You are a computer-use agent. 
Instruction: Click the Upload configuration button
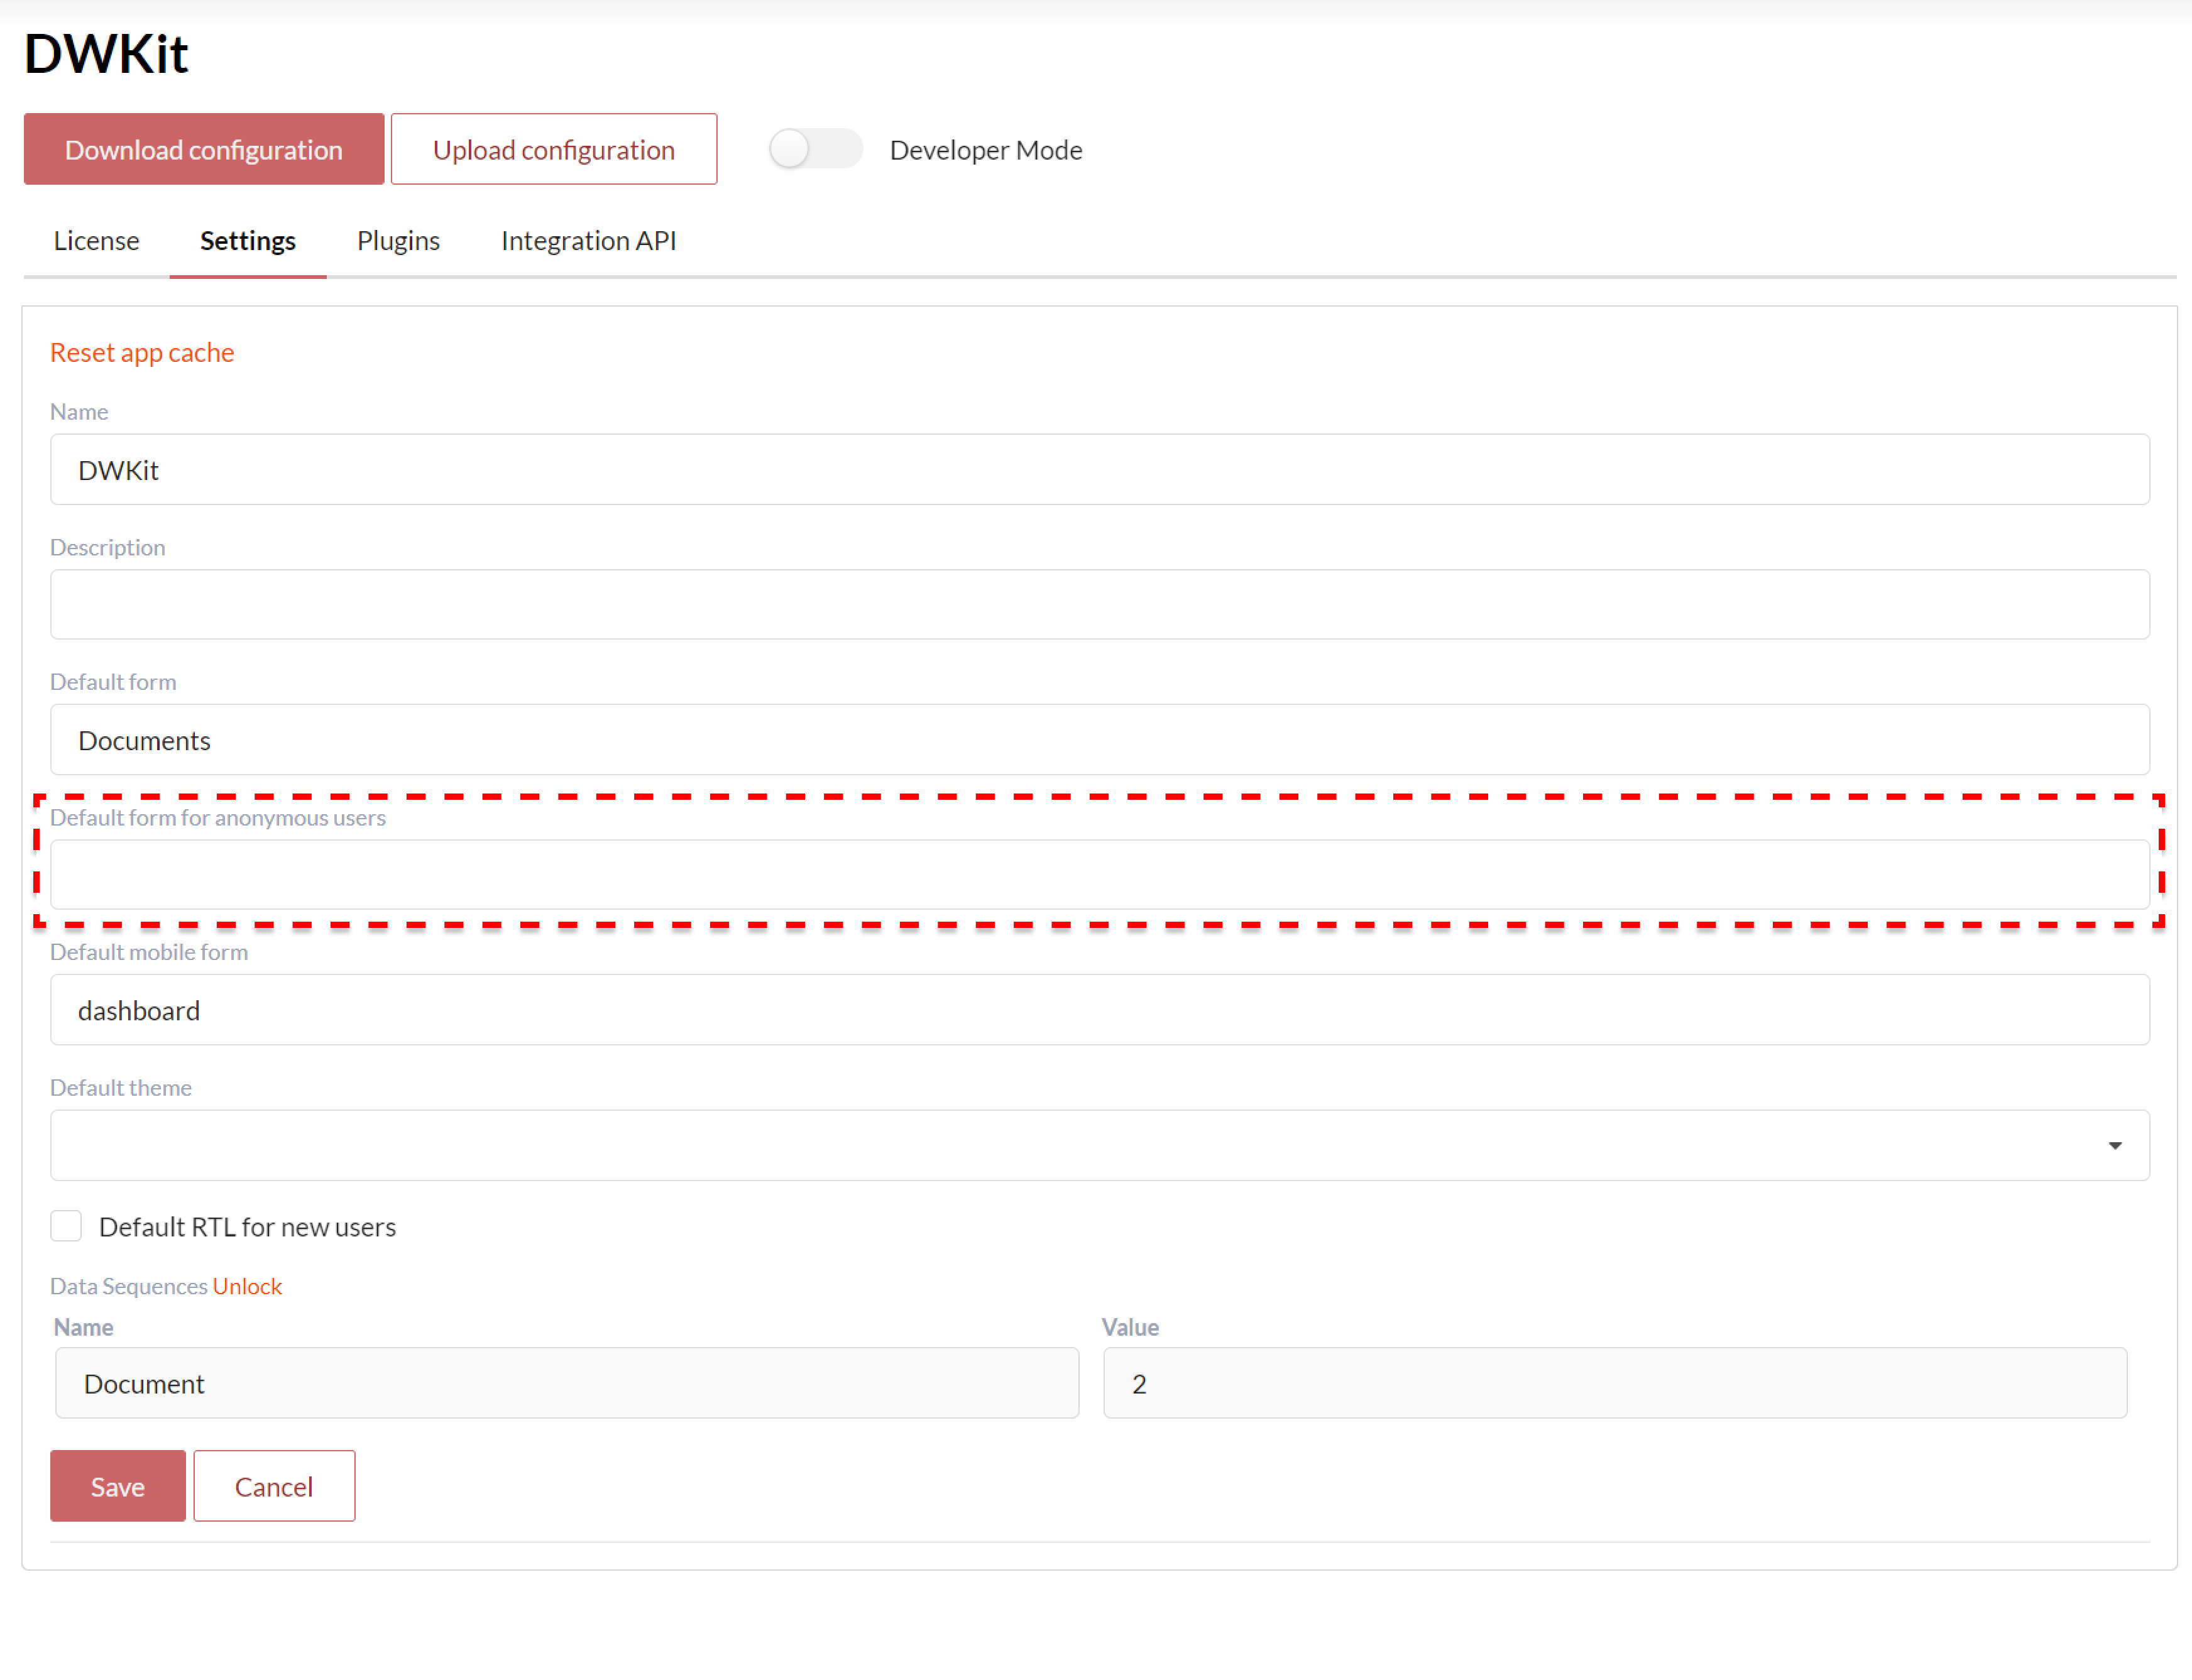[x=554, y=149]
